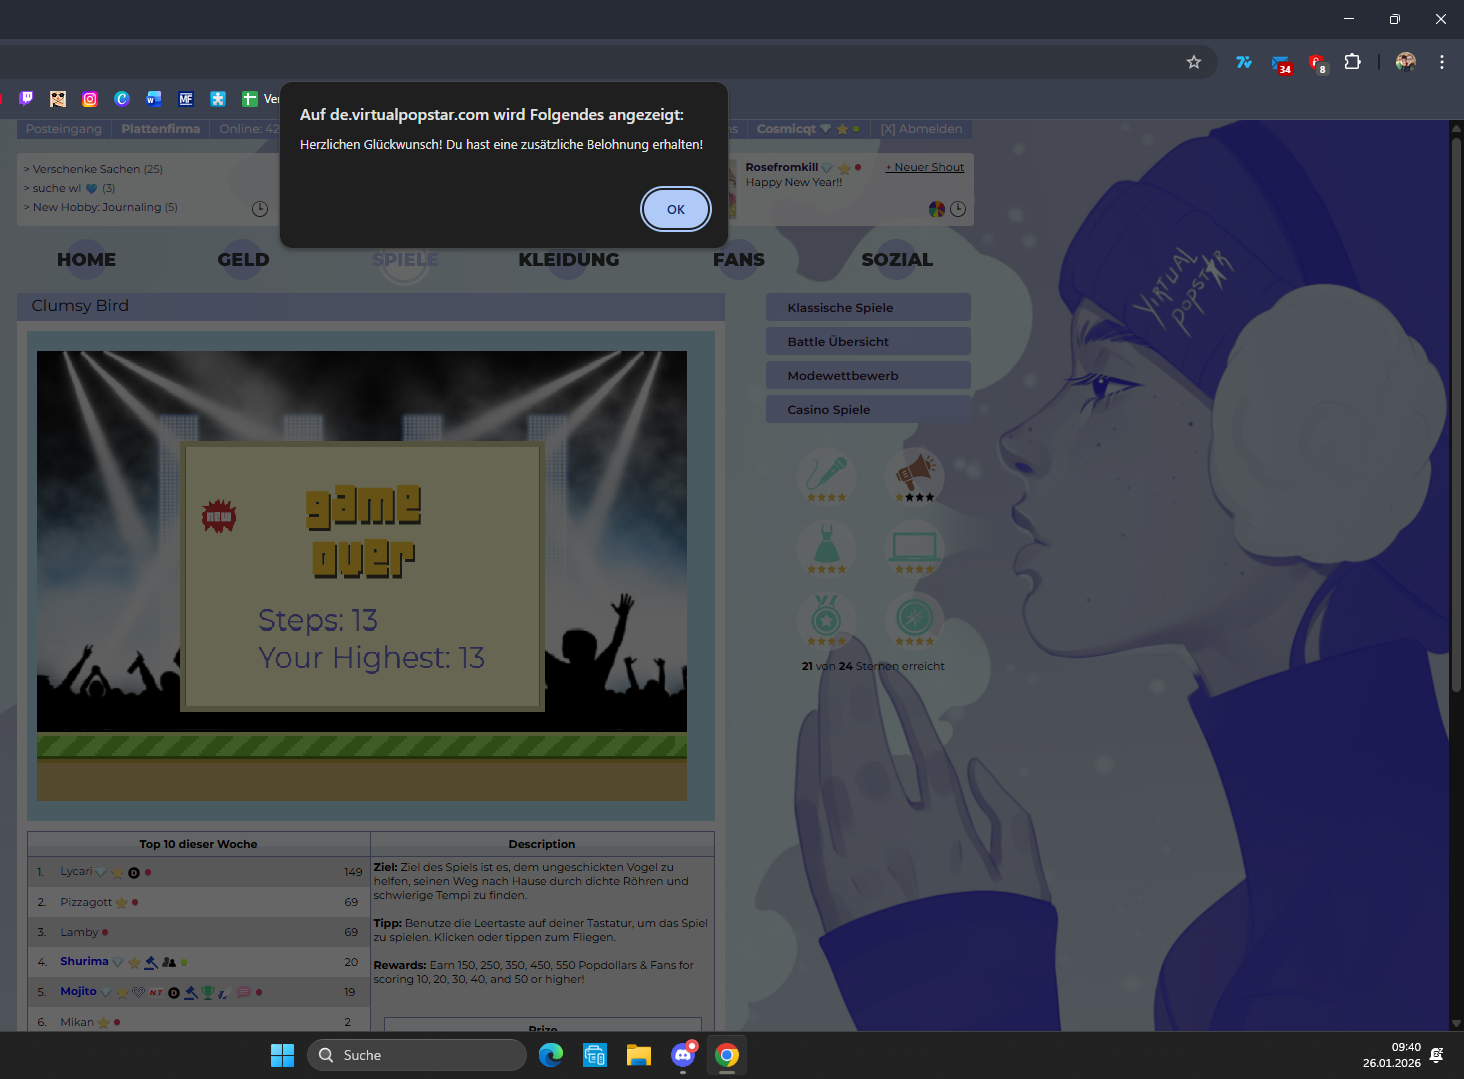Open Microsoft Store from the taskbar
Image resolution: width=1464 pixels, height=1079 pixels.
tap(595, 1055)
